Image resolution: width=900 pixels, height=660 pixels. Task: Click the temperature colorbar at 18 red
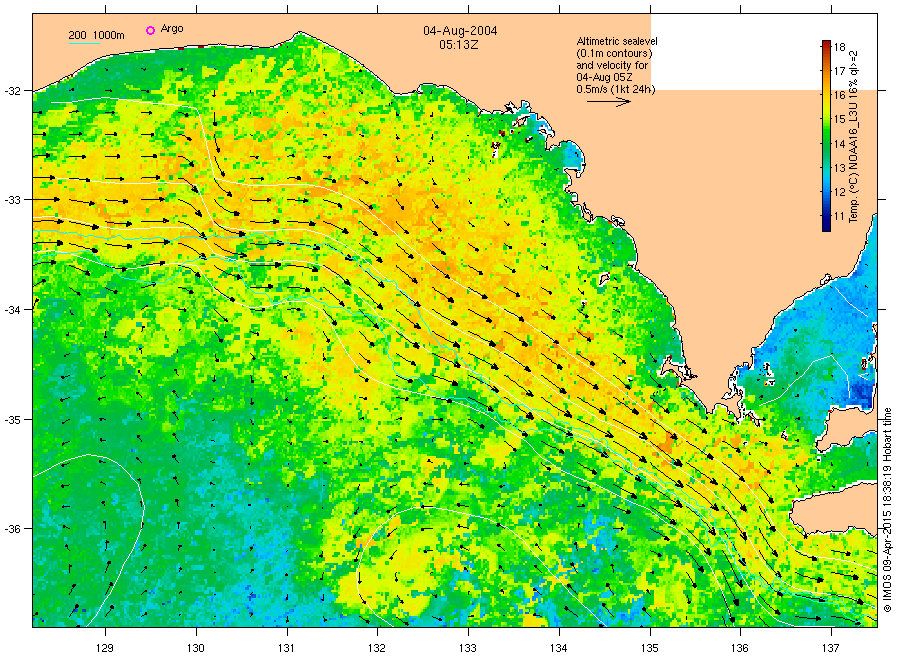(826, 46)
